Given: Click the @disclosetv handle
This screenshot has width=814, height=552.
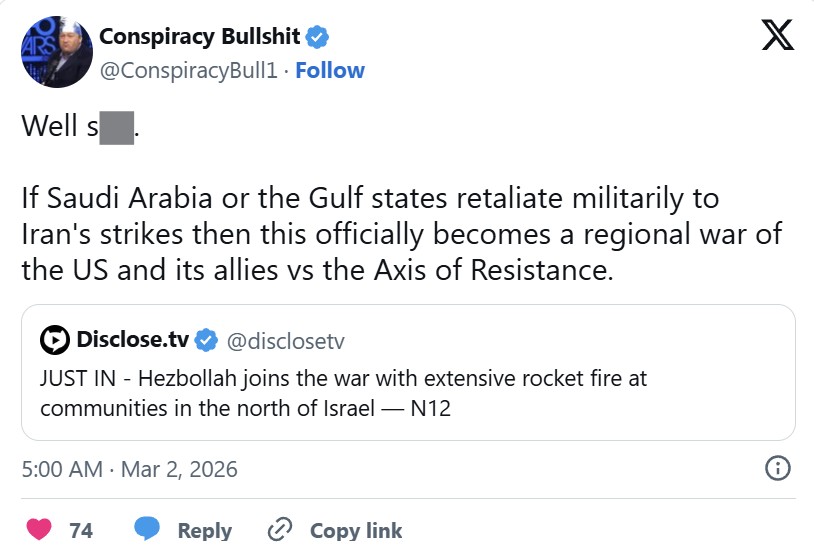Looking at the screenshot, I should click(x=286, y=341).
